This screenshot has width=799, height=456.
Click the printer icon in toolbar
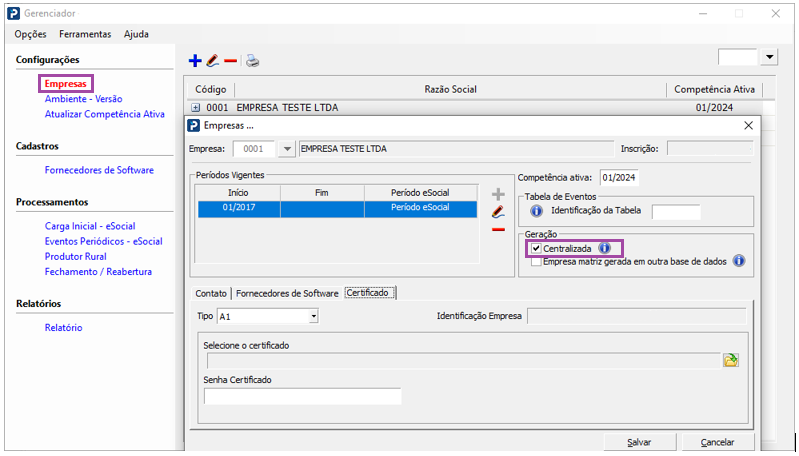[x=252, y=61]
